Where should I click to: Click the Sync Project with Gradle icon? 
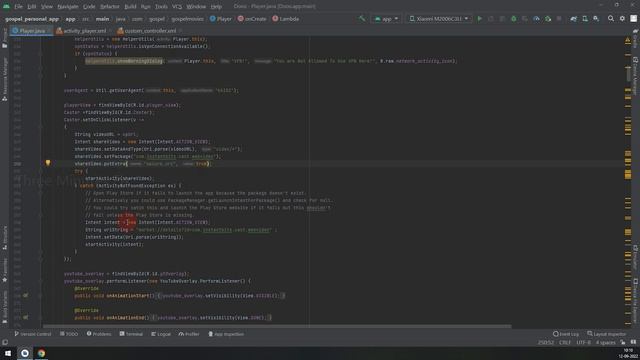(x=573, y=19)
